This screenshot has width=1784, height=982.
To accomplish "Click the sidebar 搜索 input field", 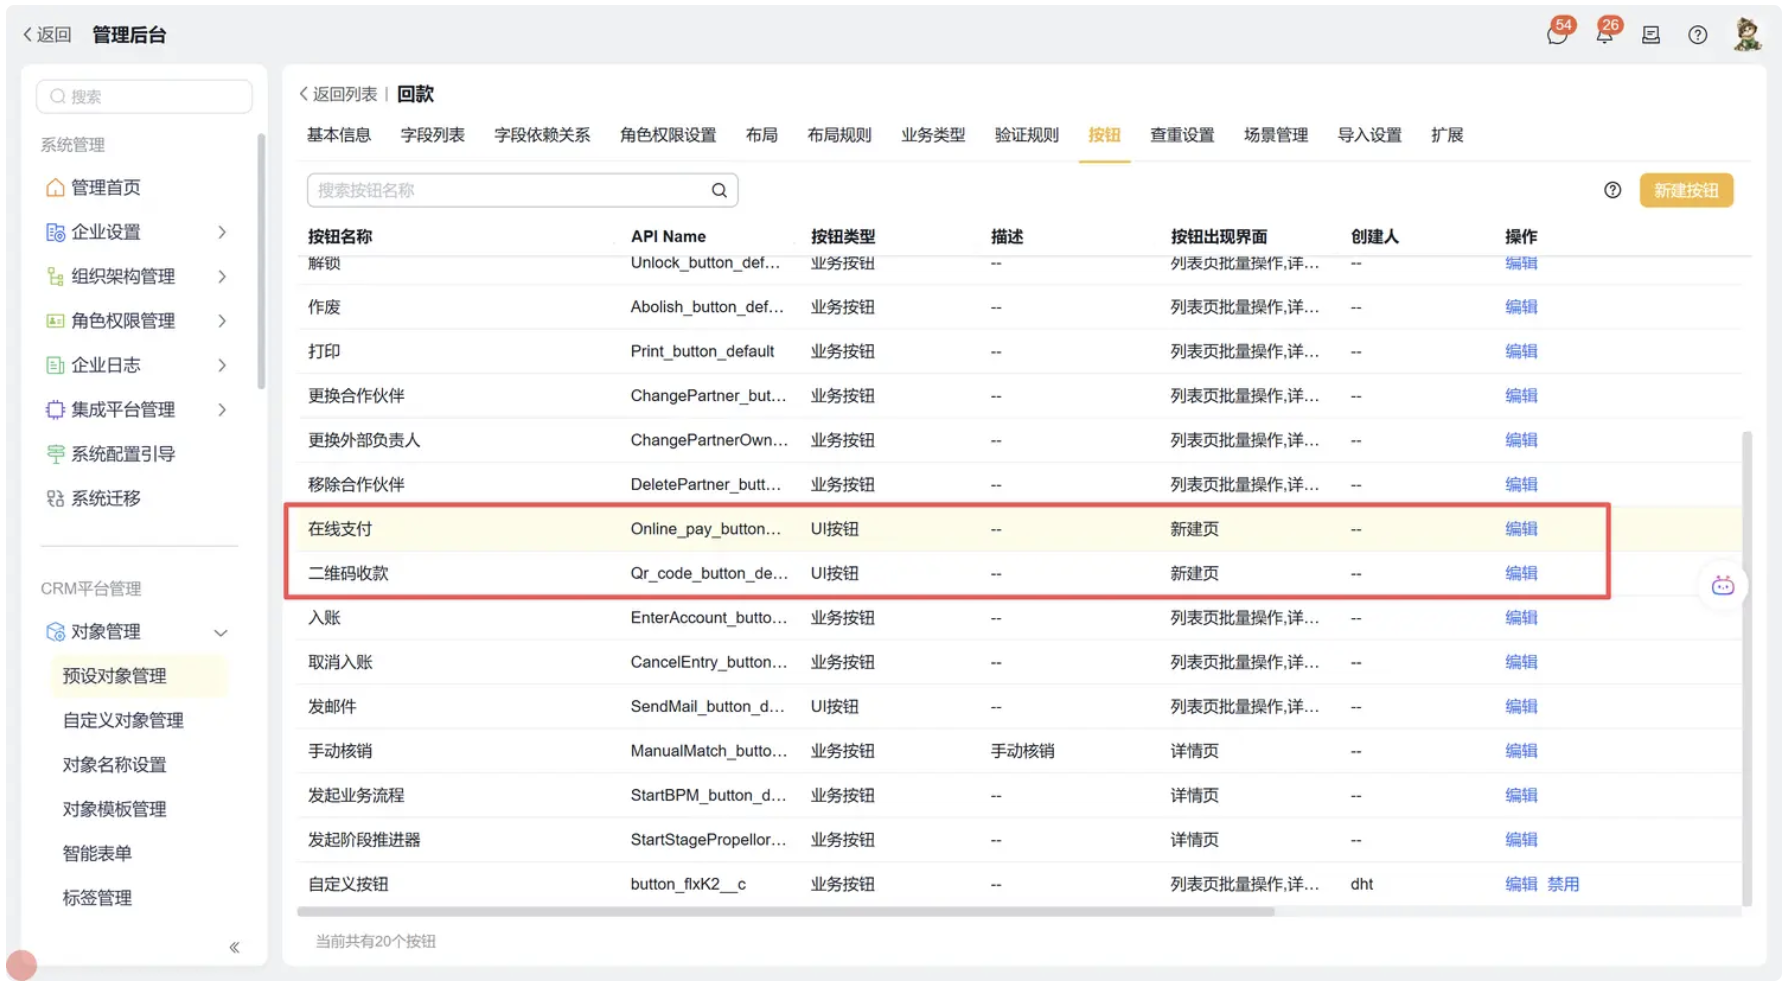I will 144,96.
